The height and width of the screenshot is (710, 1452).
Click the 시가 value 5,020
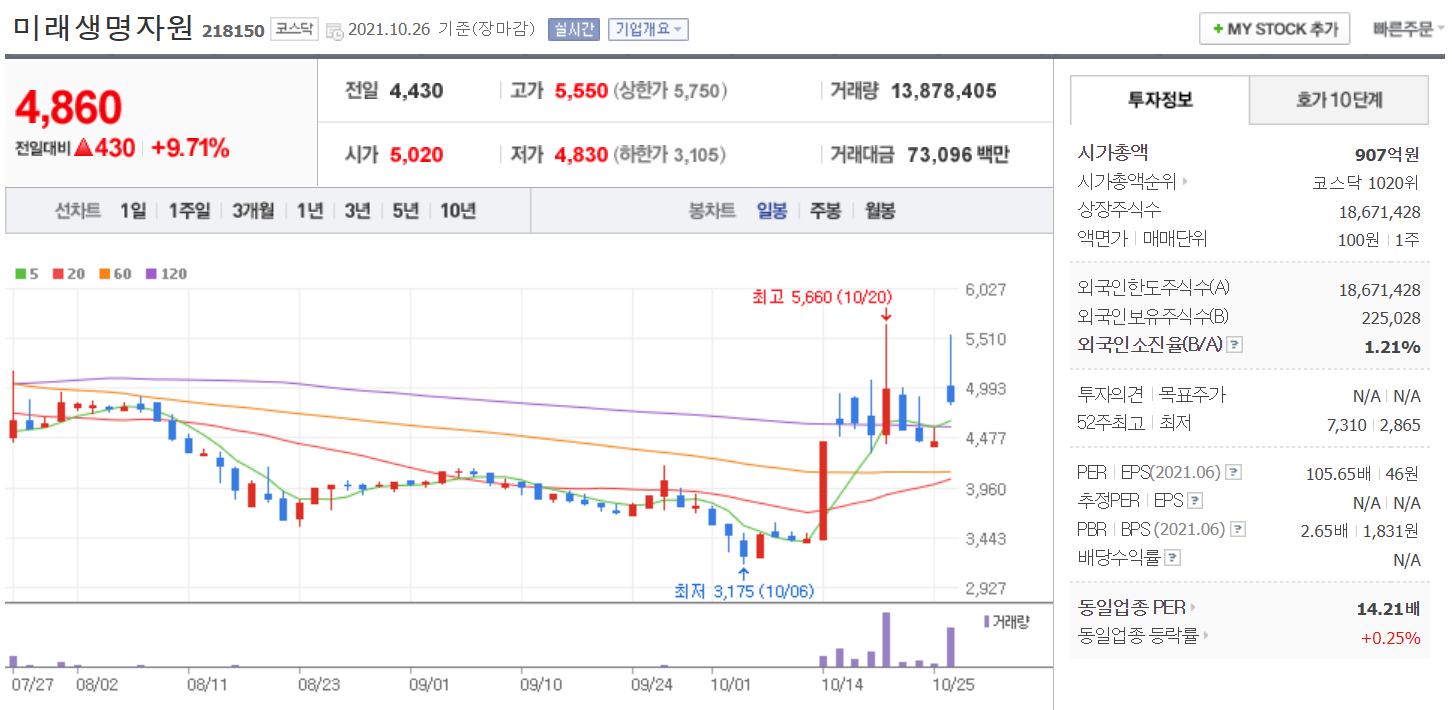point(416,155)
